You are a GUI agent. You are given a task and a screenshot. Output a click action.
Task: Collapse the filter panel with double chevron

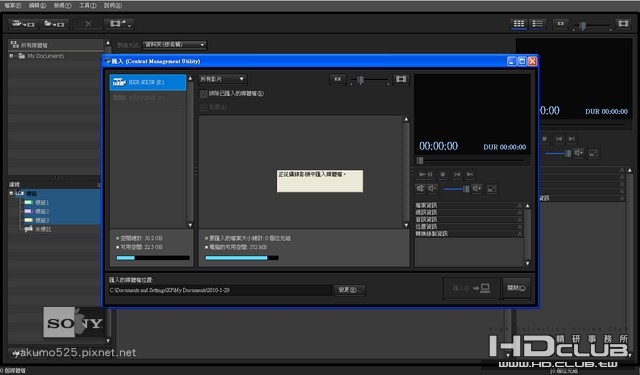pos(99,185)
